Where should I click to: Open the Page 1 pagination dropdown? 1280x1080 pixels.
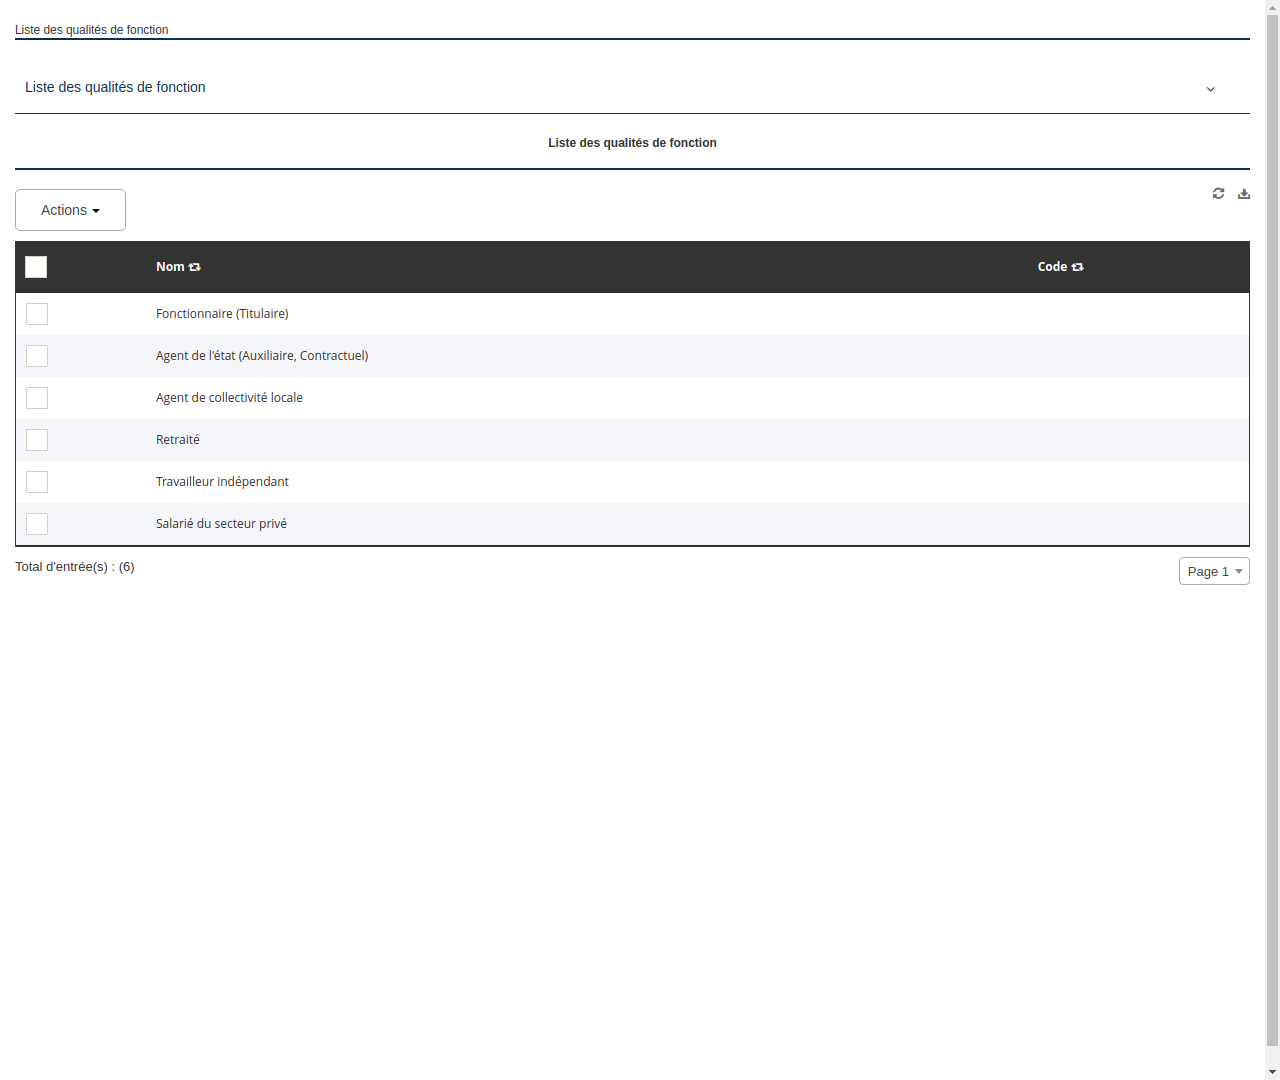click(x=1213, y=571)
